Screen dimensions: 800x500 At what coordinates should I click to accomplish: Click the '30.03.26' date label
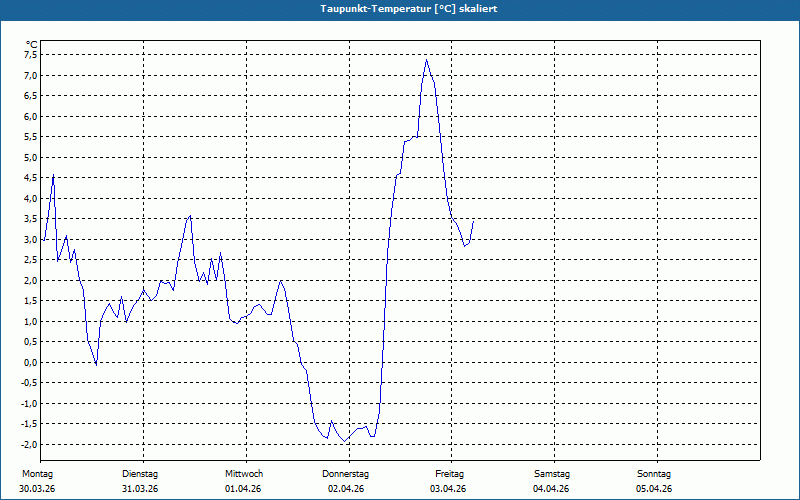click(x=37, y=489)
